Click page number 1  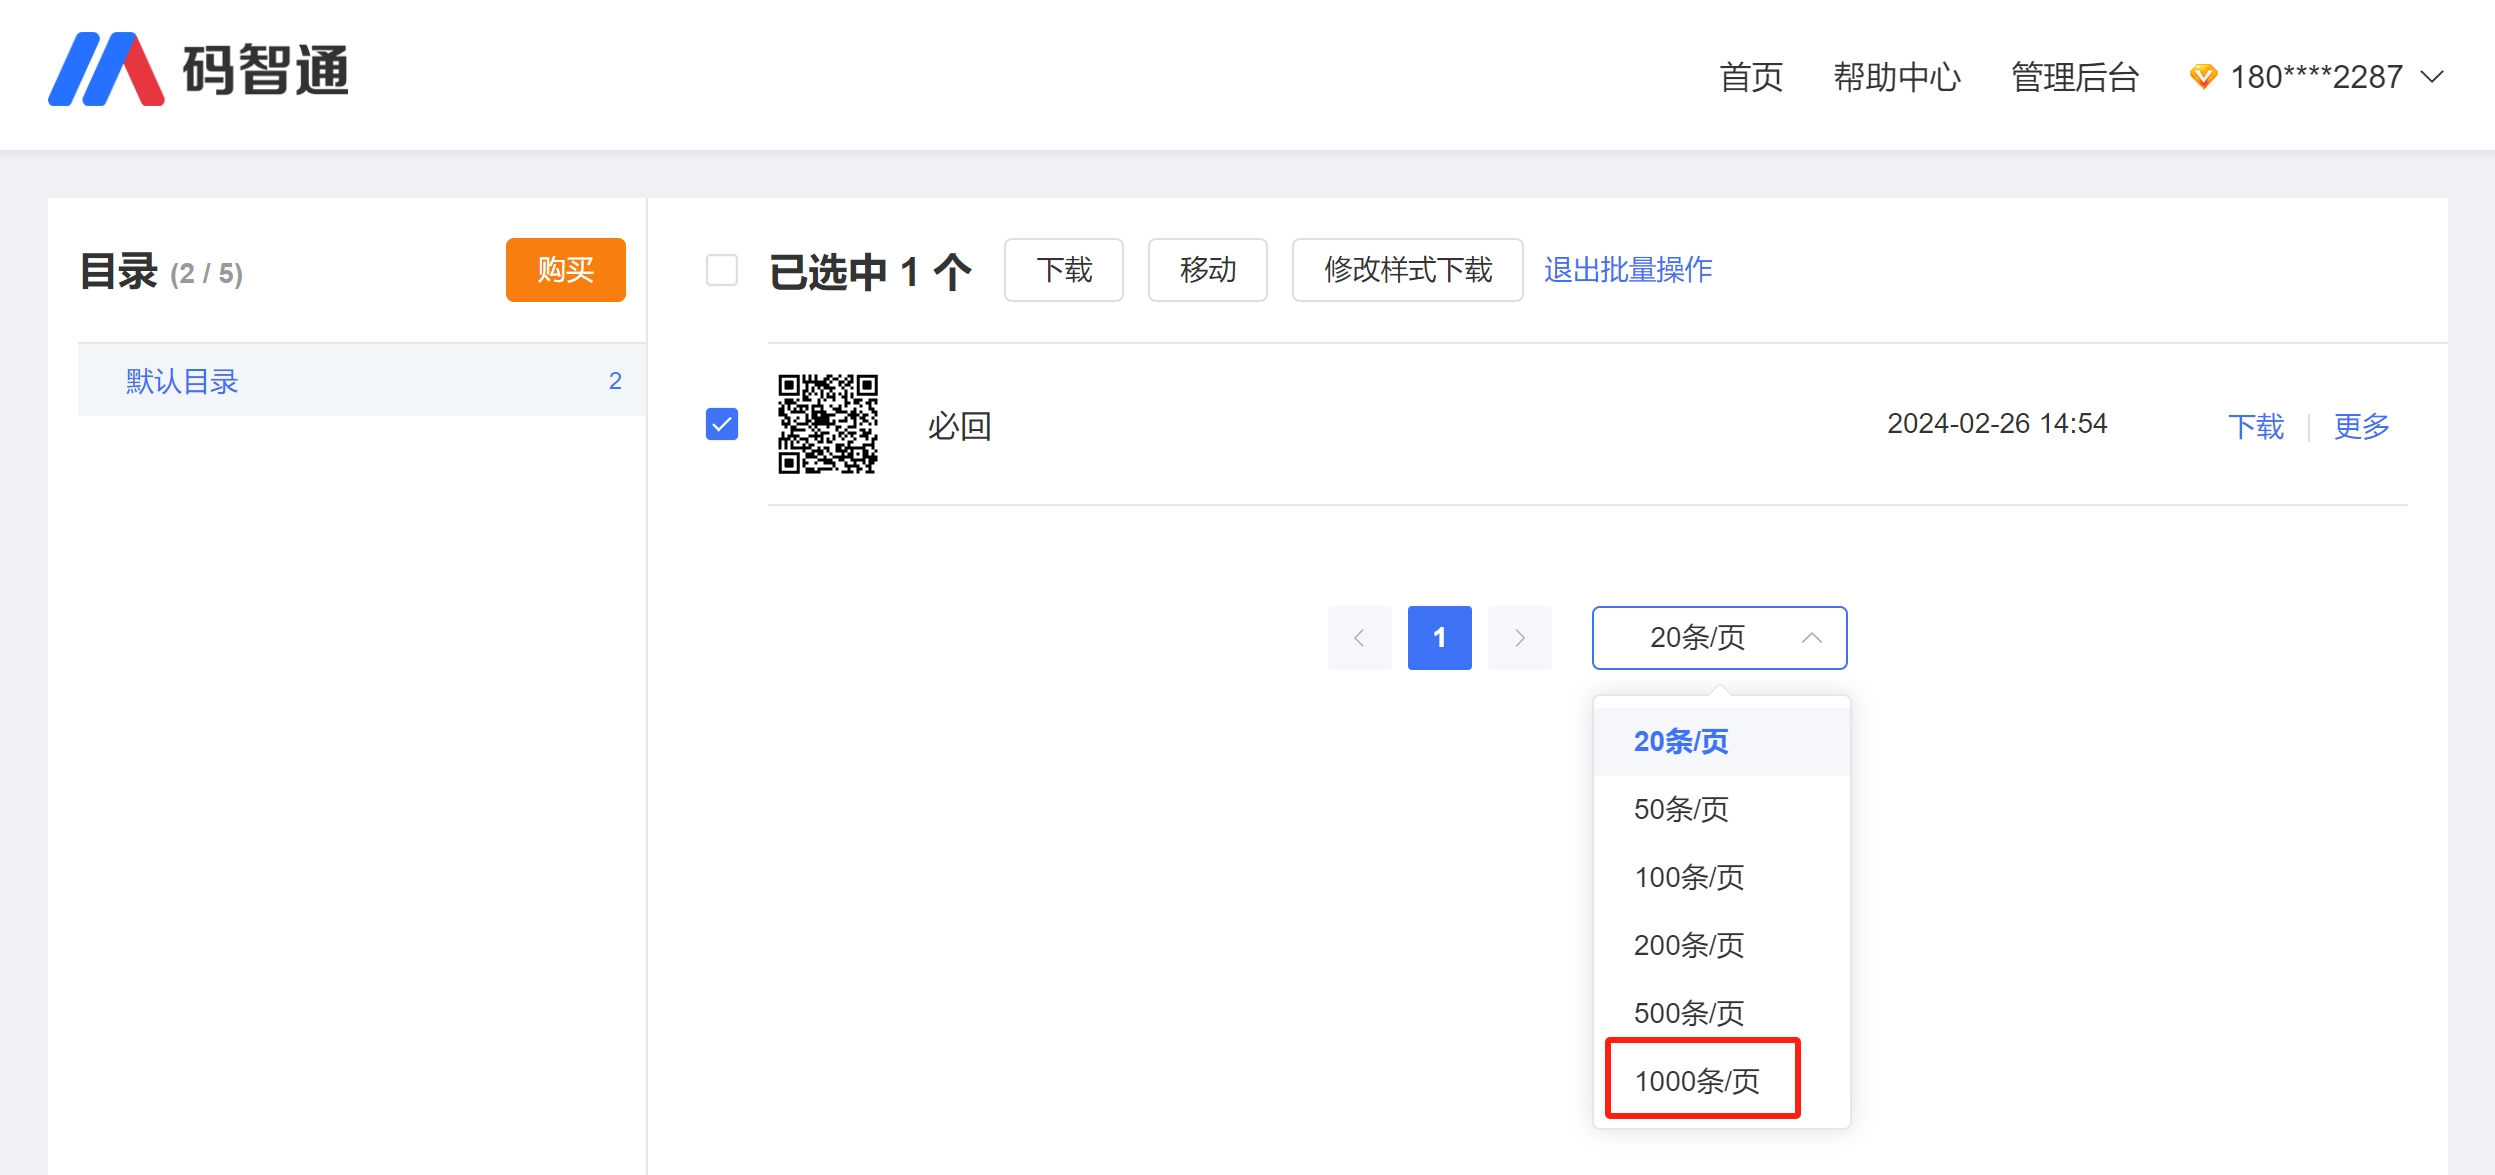click(1439, 638)
